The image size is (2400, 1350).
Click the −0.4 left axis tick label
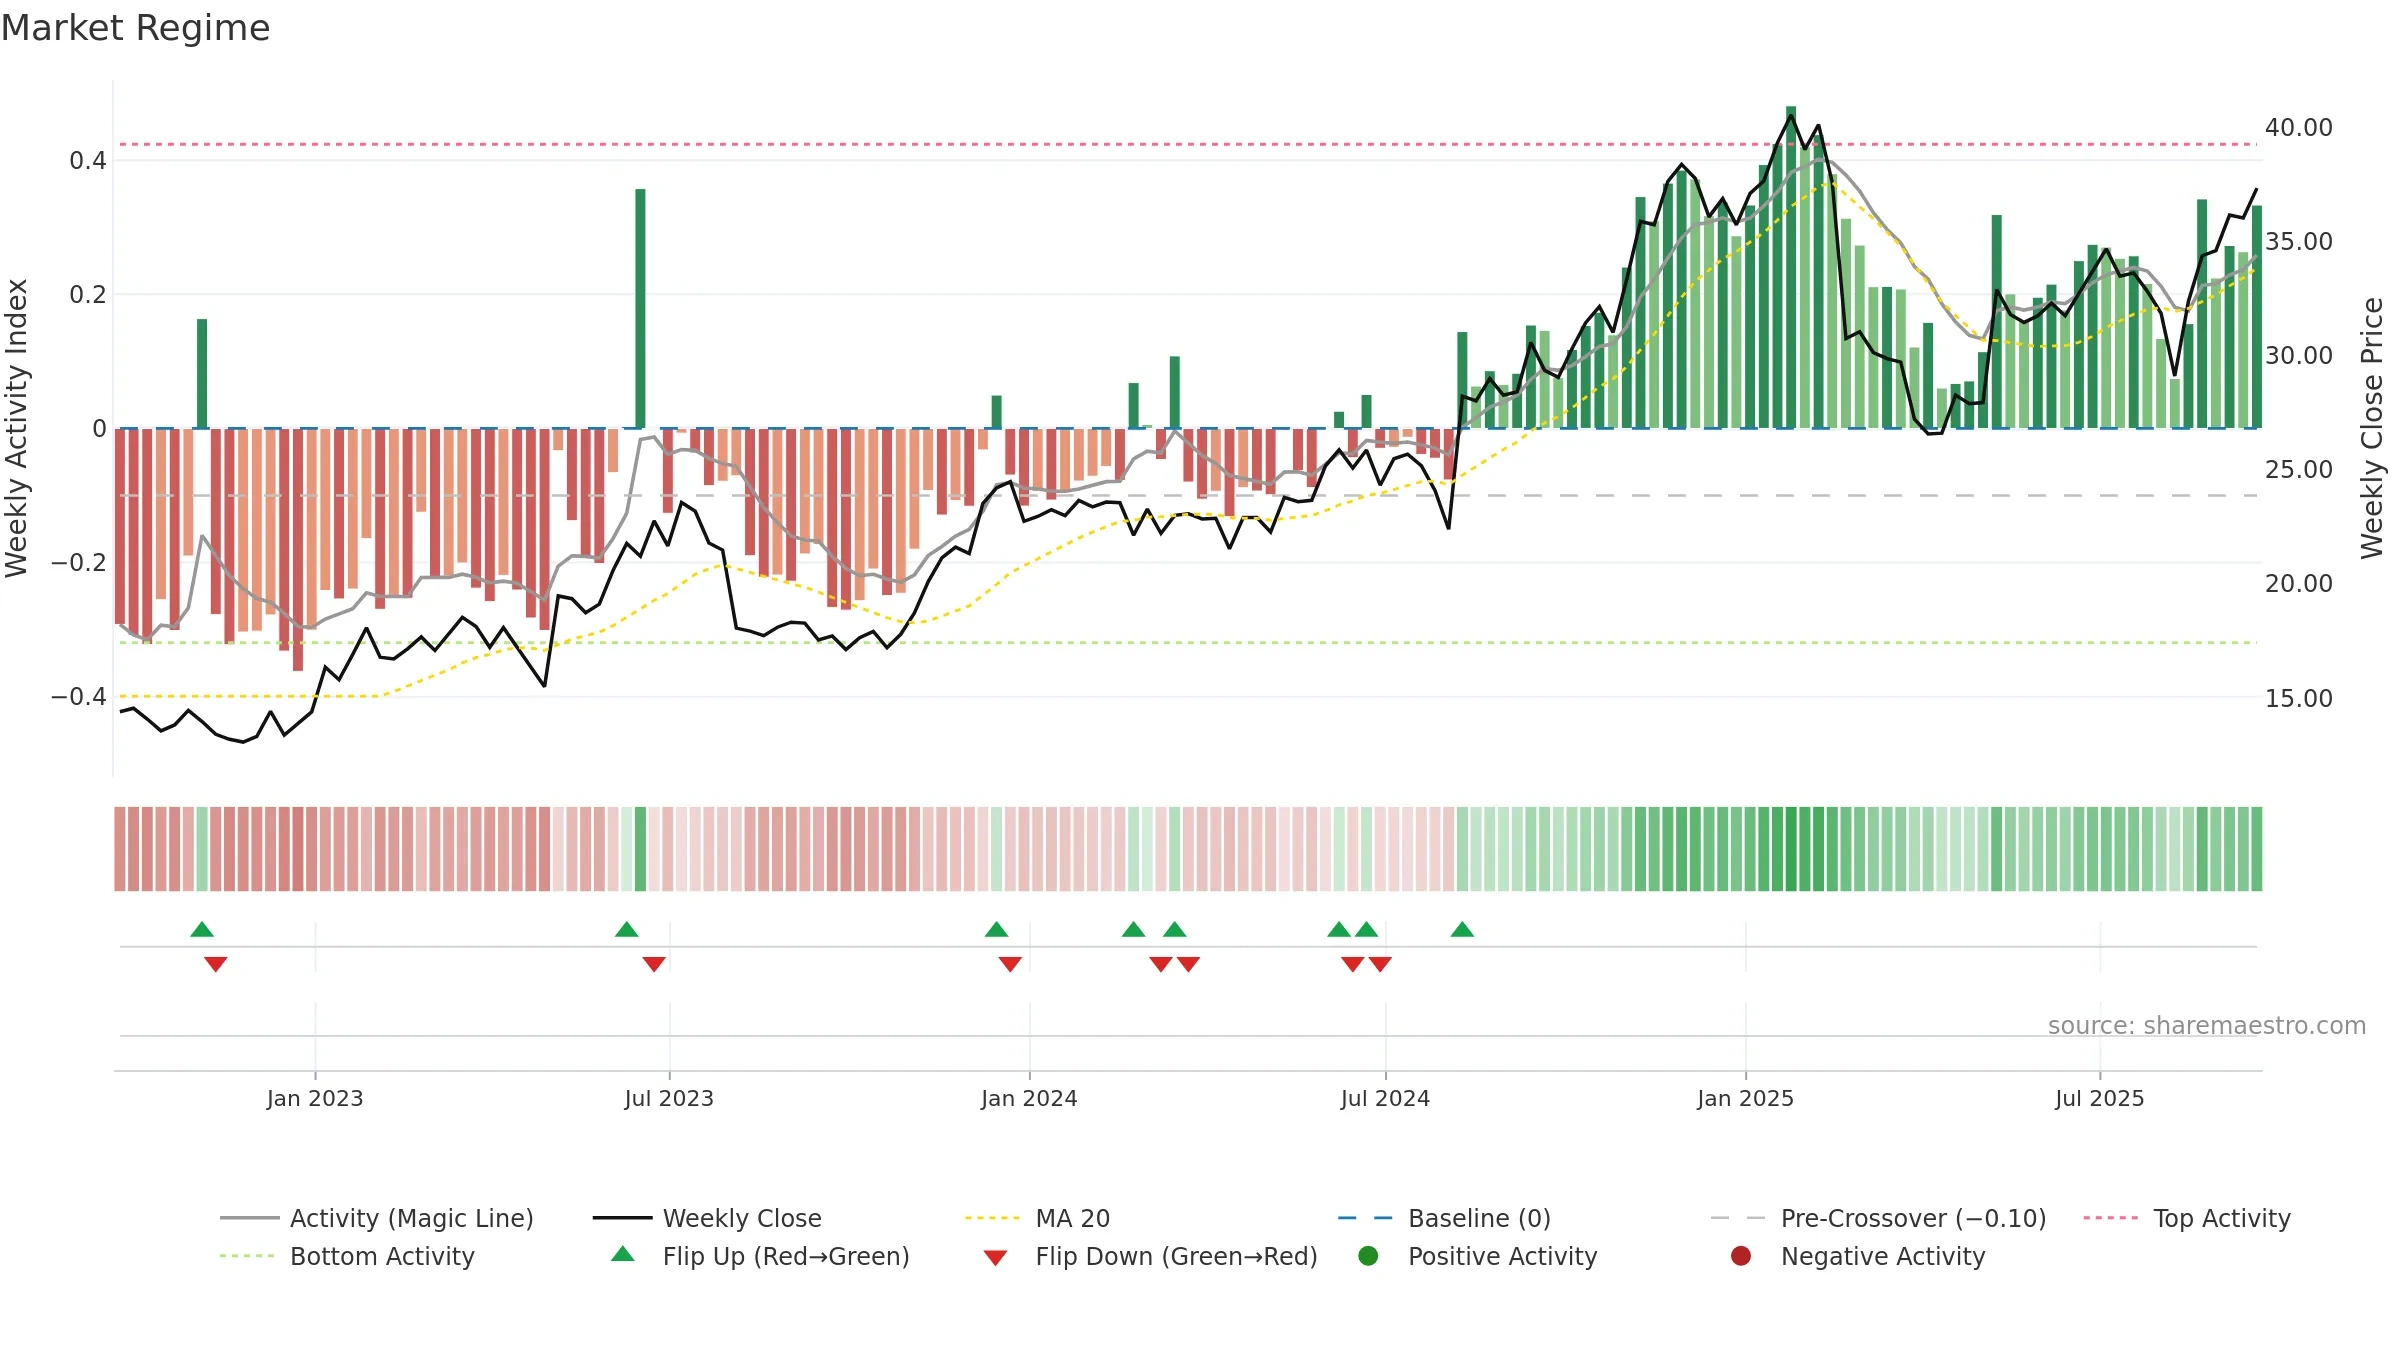pos(78,697)
